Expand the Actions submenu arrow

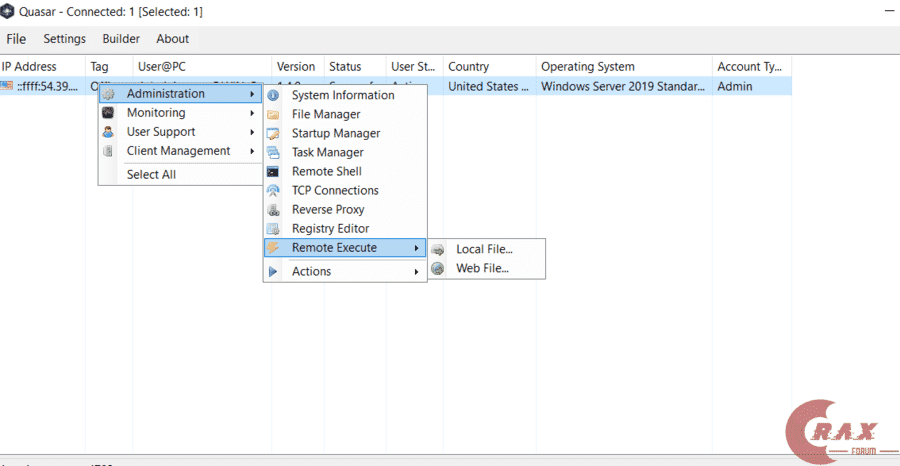pyautogui.click(x=416, y=271)
